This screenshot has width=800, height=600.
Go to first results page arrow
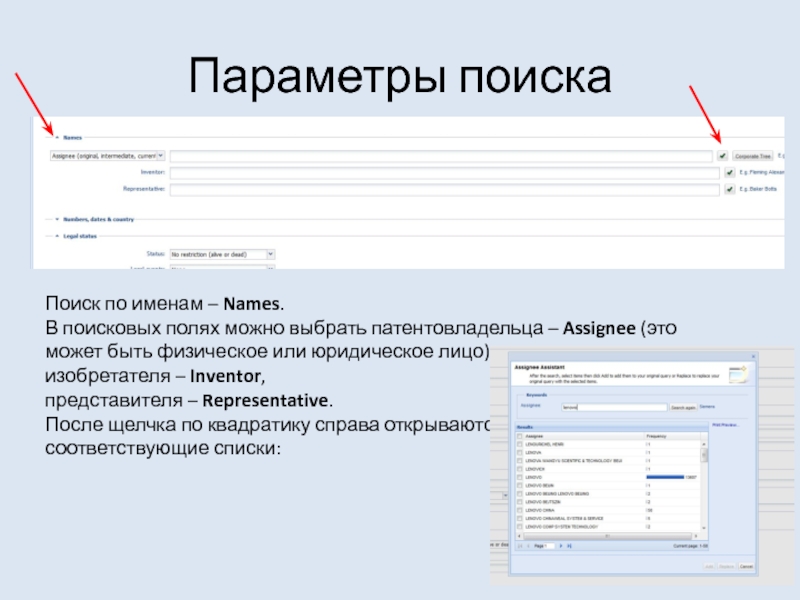click(520, 546)
